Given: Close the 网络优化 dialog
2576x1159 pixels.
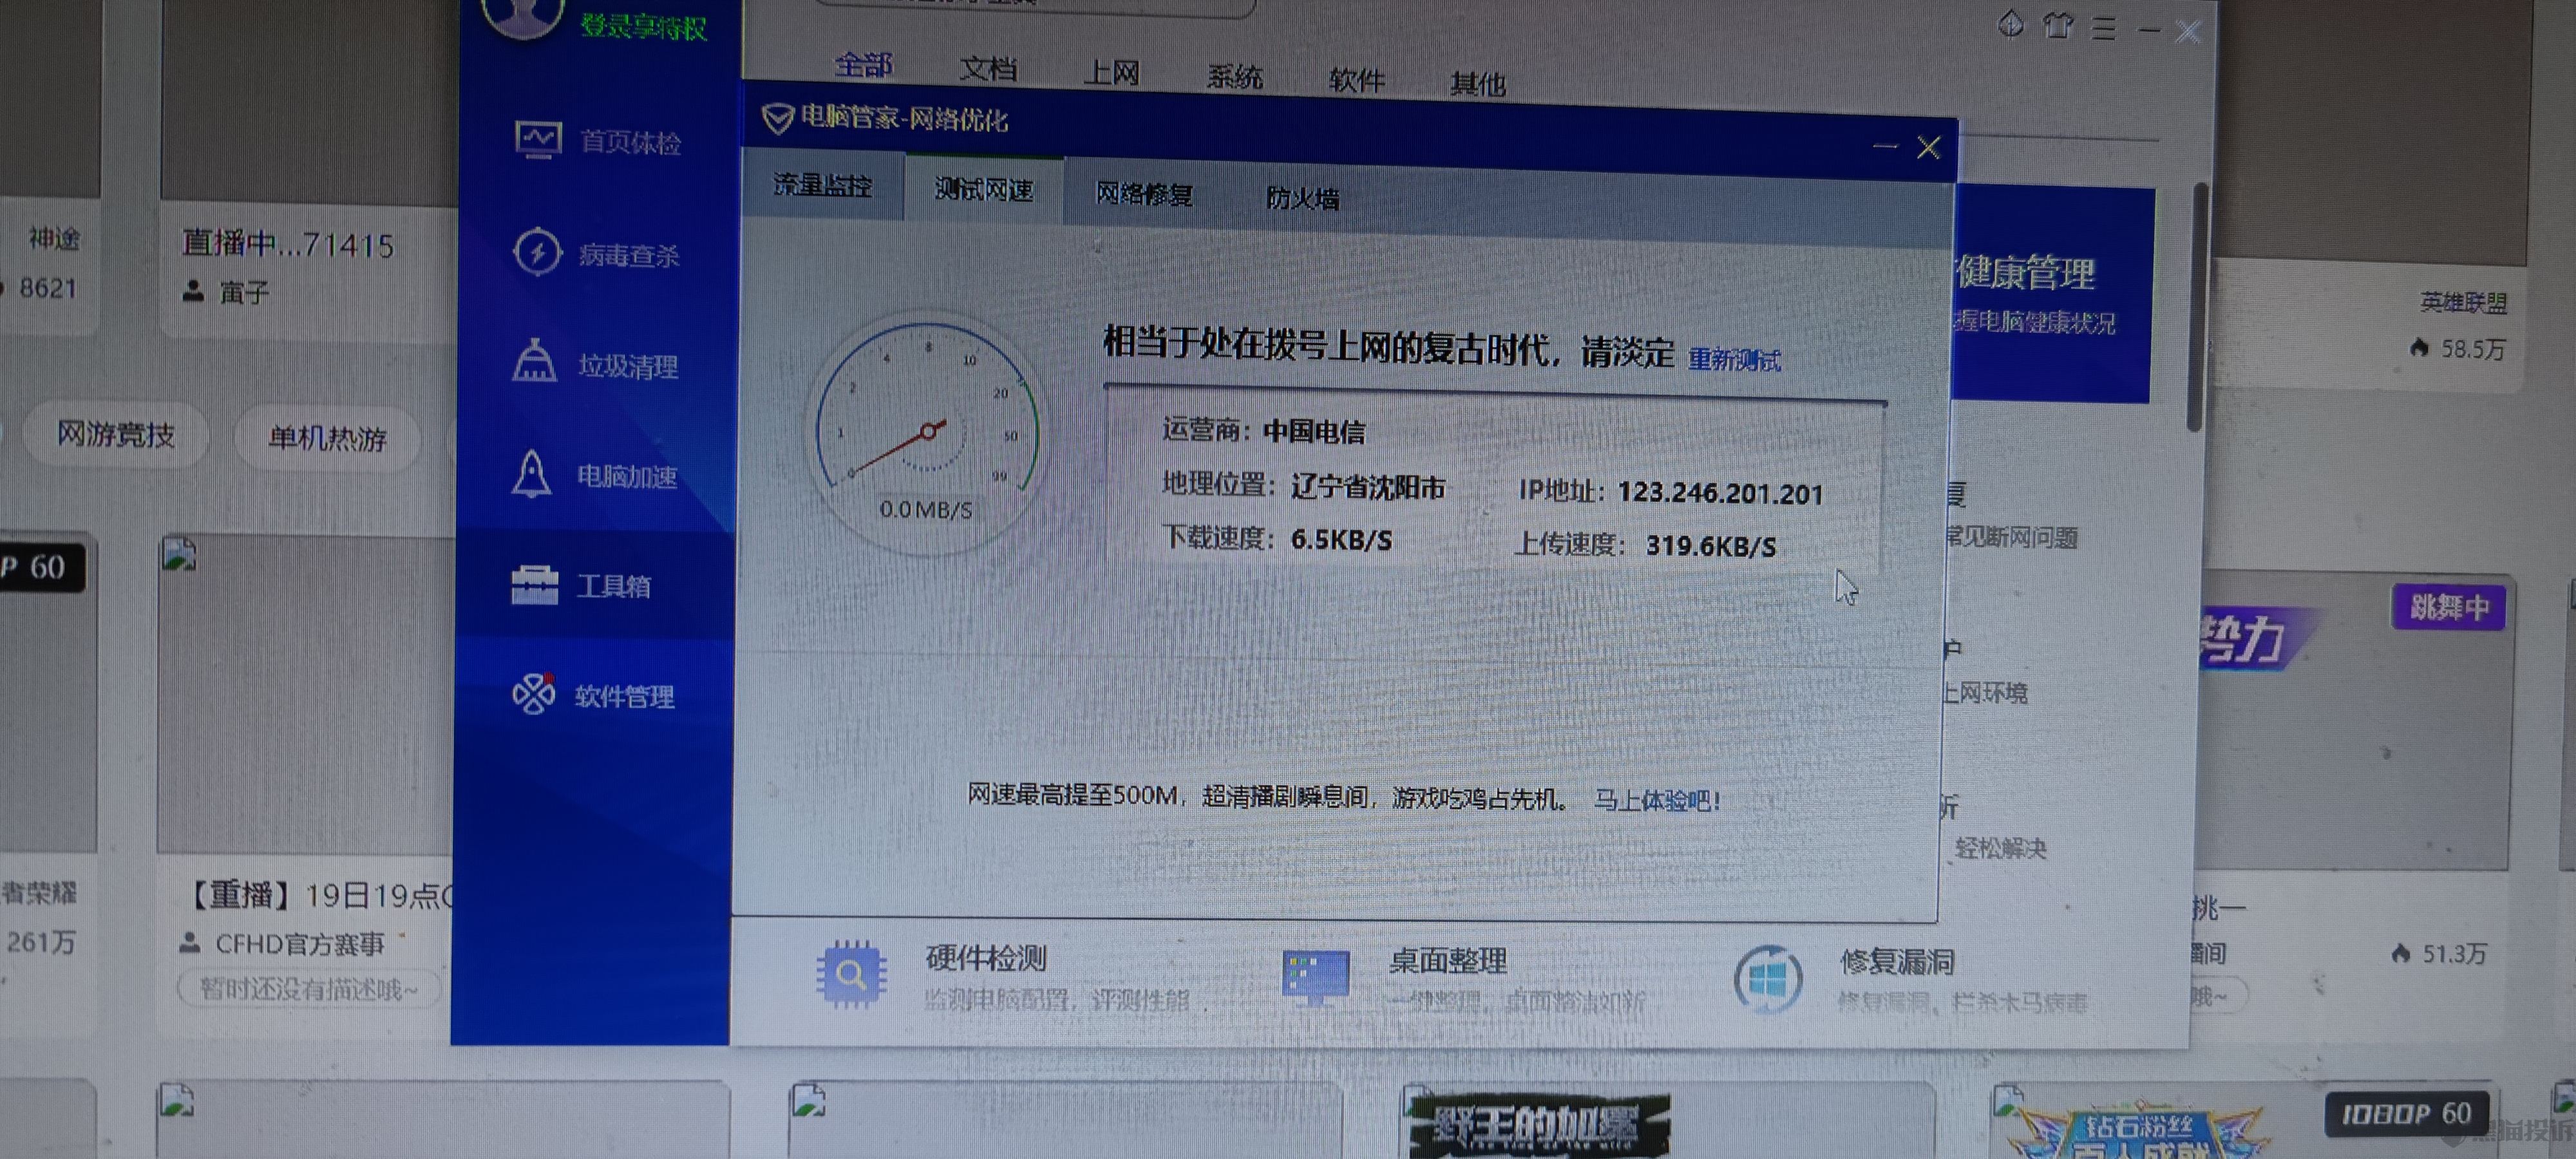Looking at the screenshot, I should (1928, 148).
